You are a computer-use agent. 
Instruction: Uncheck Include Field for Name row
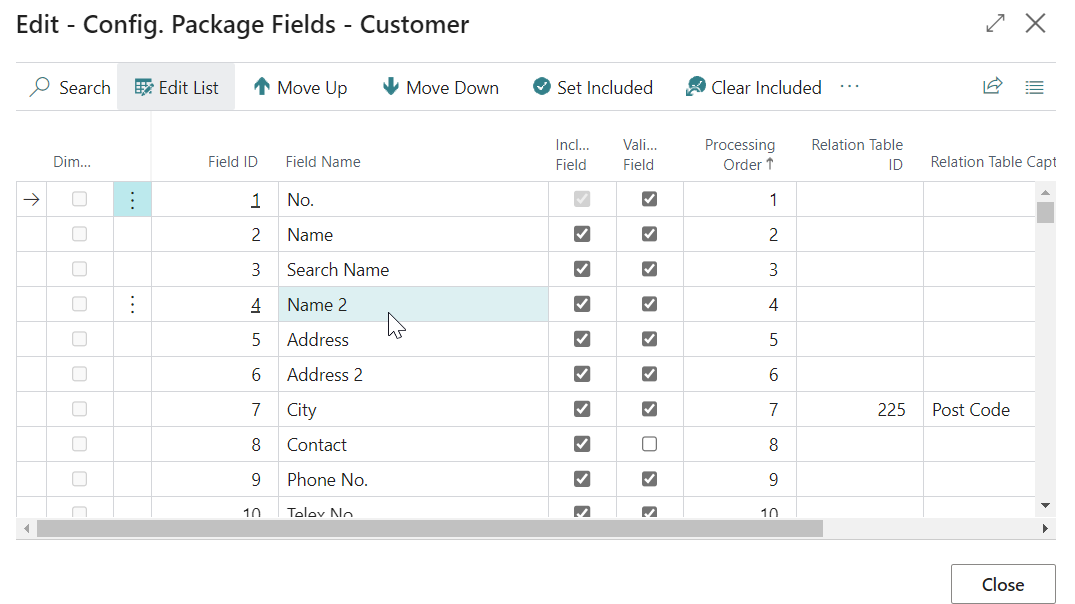pos(582,234)
